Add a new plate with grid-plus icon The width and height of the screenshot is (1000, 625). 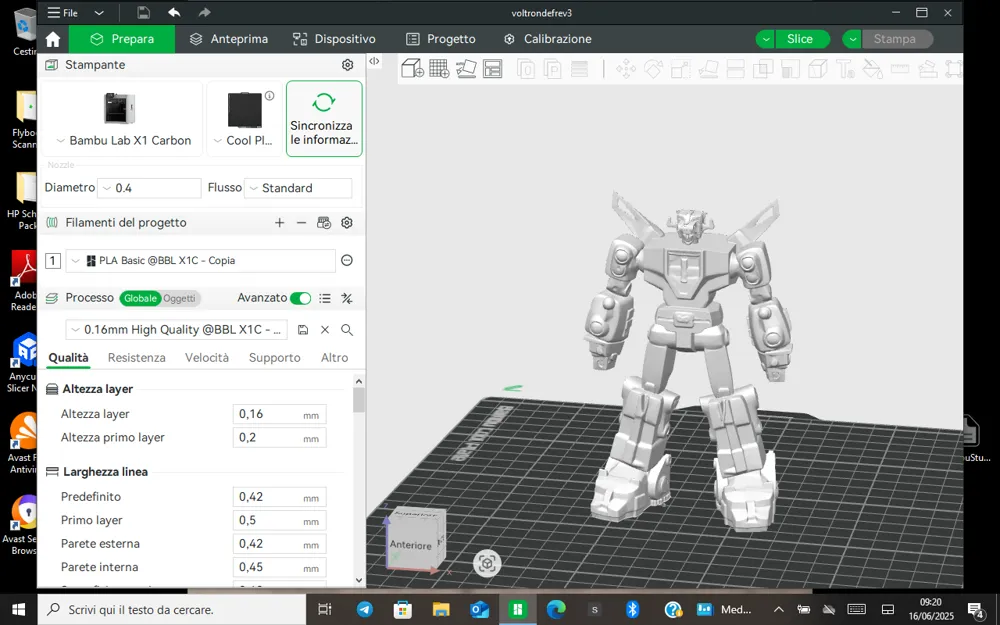(x=439, y=68)
